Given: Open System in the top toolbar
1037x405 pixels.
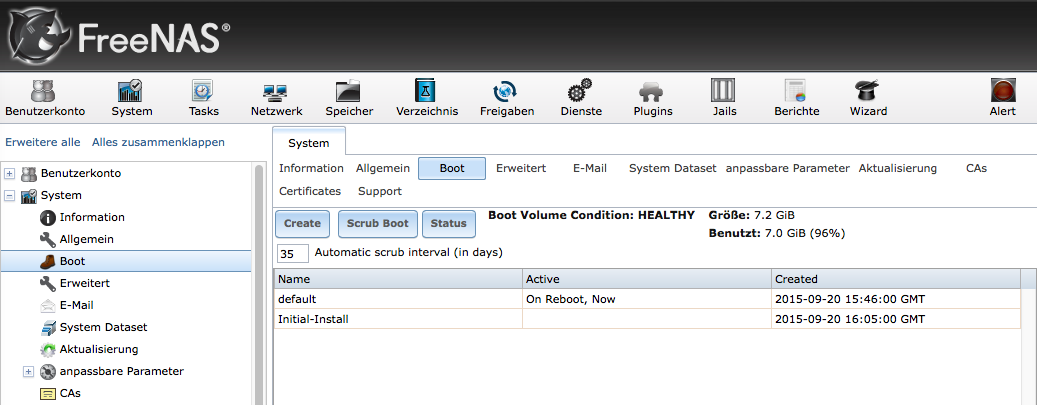Looking at the screenshot, I should pyautogui.click(x=132, y=98).
